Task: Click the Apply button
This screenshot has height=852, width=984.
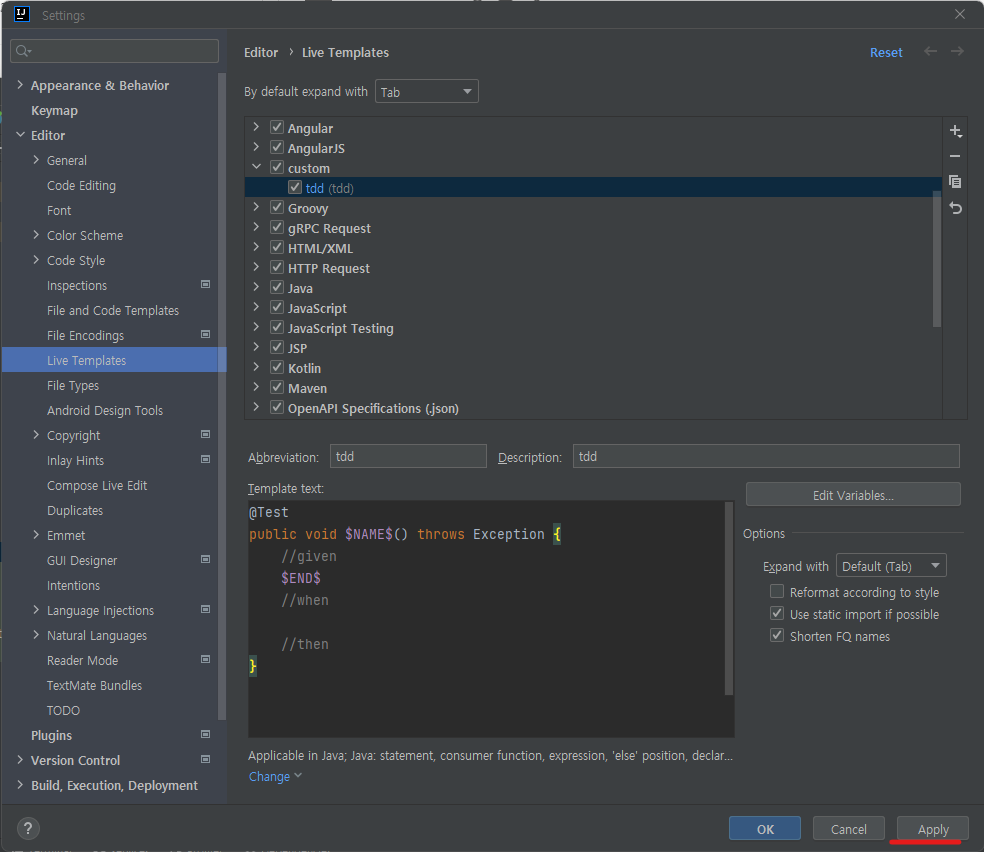Action: [x=933, y=829]
